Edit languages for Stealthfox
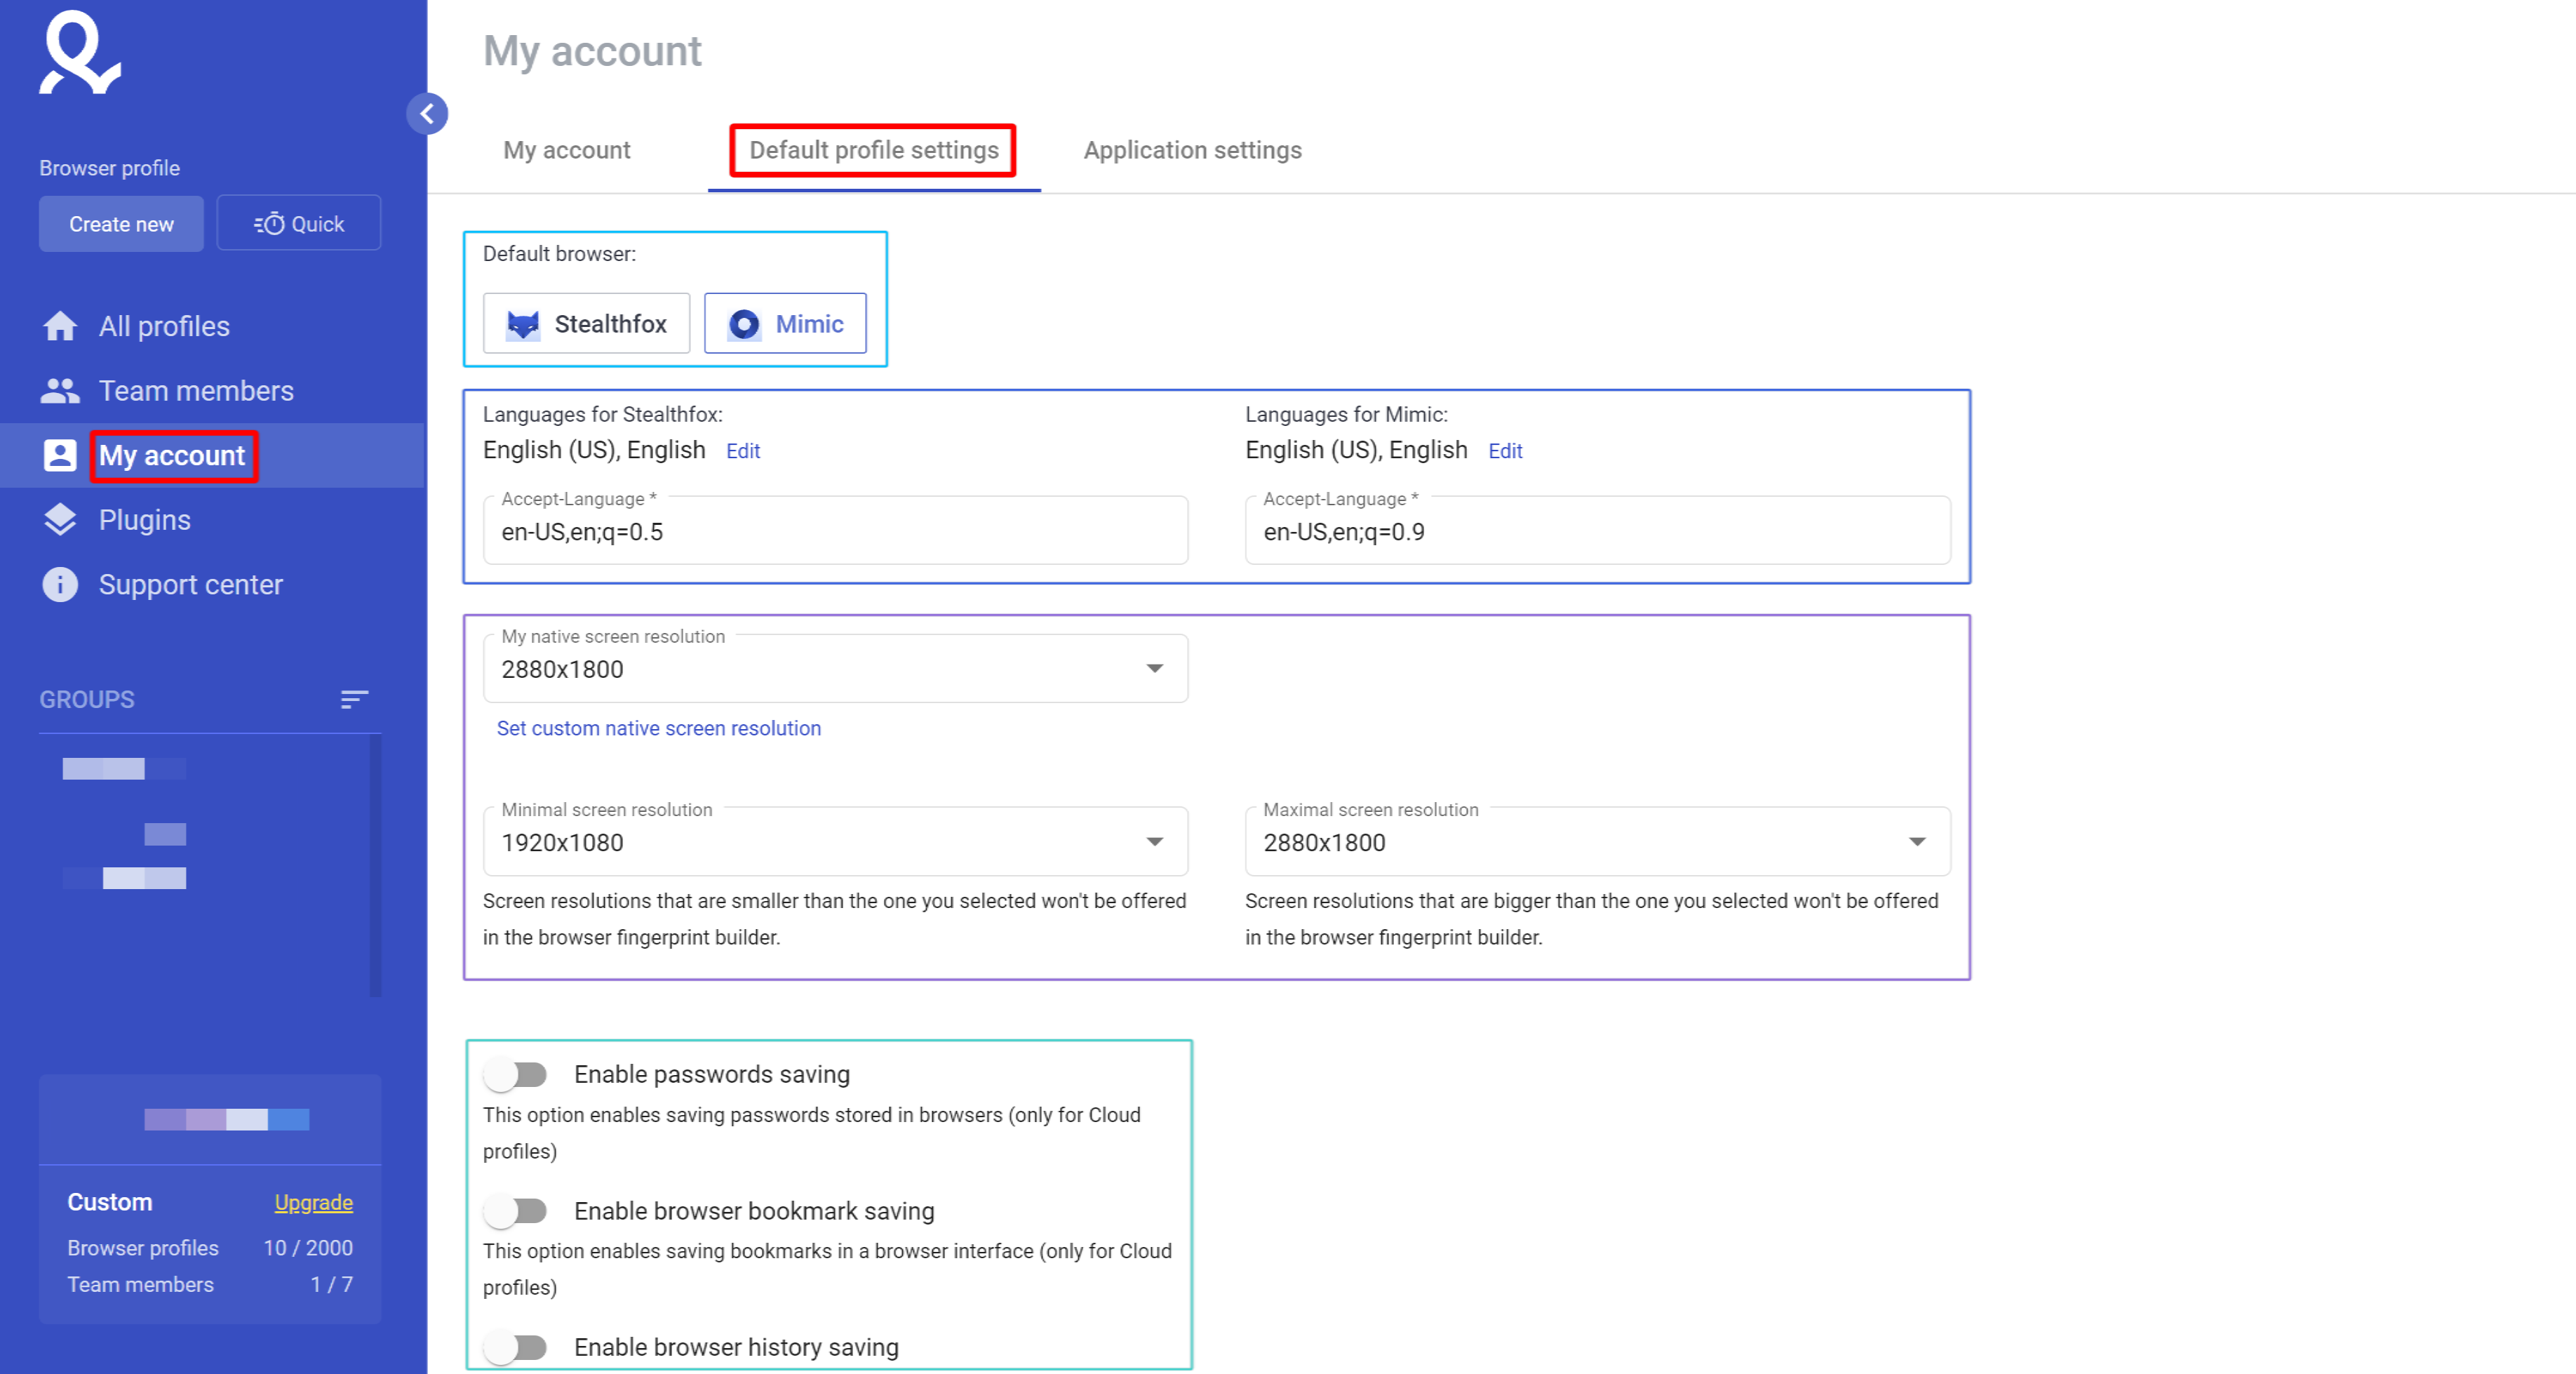The image size is (2576, 1374). pos(743,451)
